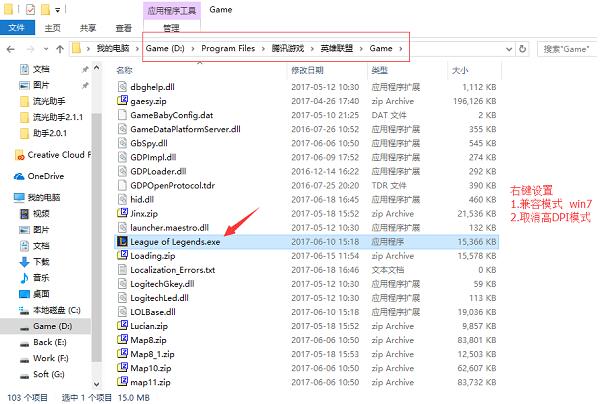Select Localization_Errors.txt file icon
This screenshot has height=404, width=605.
[x=122, y=269]
